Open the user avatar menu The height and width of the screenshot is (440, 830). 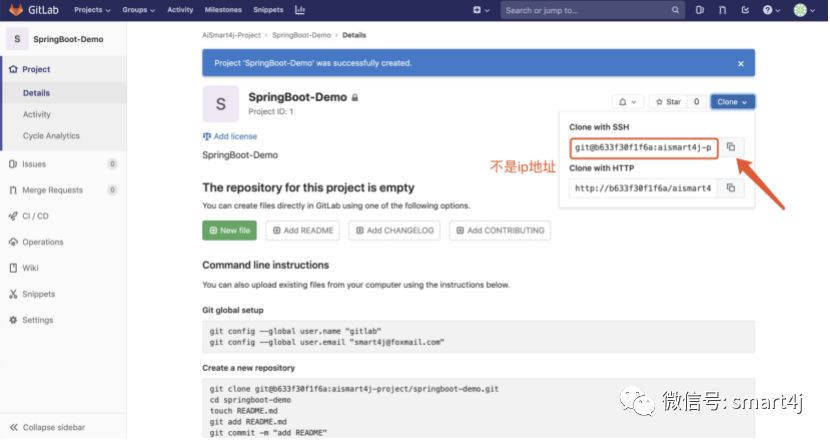coord(804,10)
